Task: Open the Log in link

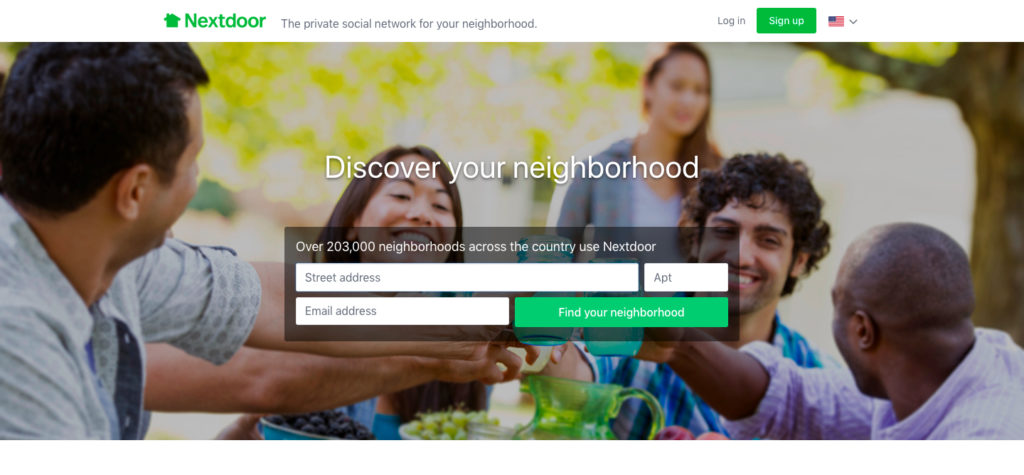Action: click(x=731, y=21)
